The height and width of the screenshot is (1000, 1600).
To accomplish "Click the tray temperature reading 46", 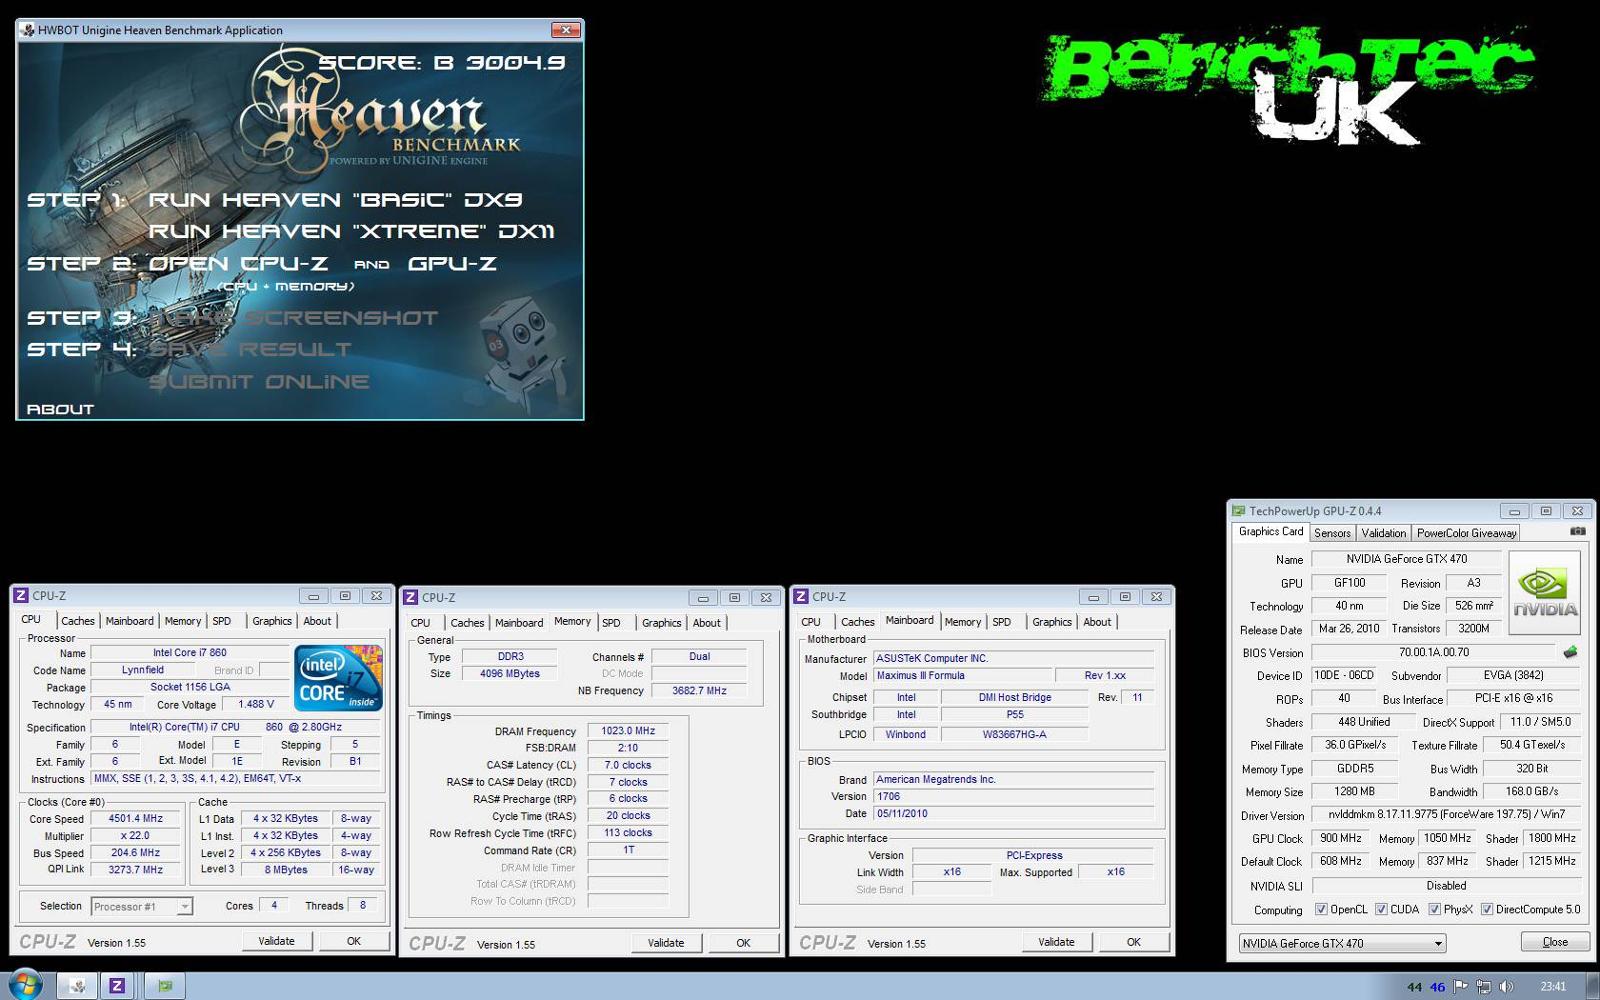I will coord(1437,987).
